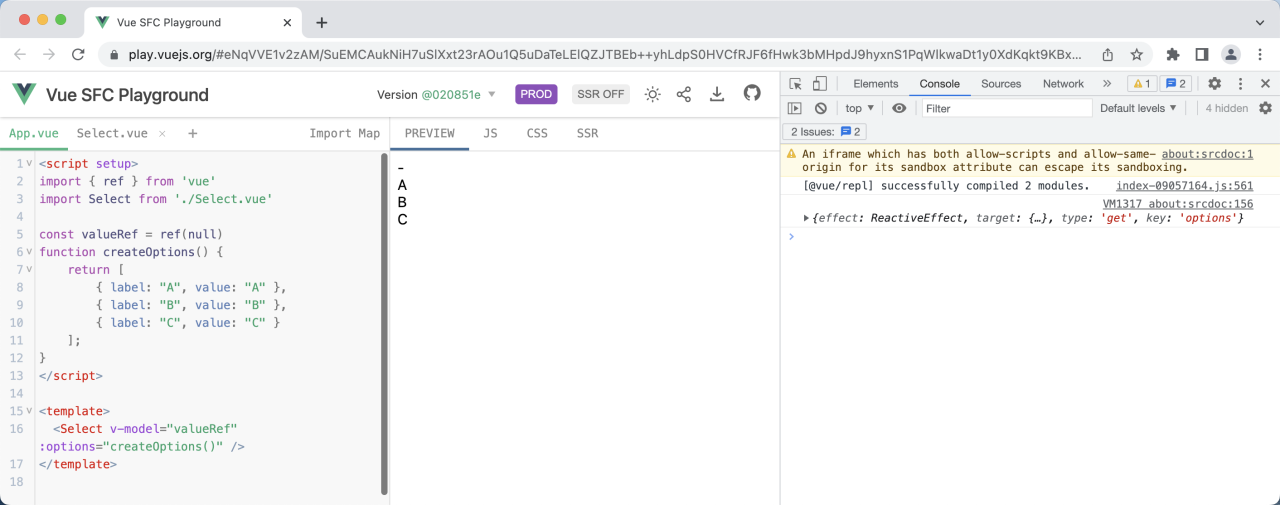The height and width of the screenshot is (505, 1280).
Task: Toggle the SSR OFF button
Action: tap(600, 94)
